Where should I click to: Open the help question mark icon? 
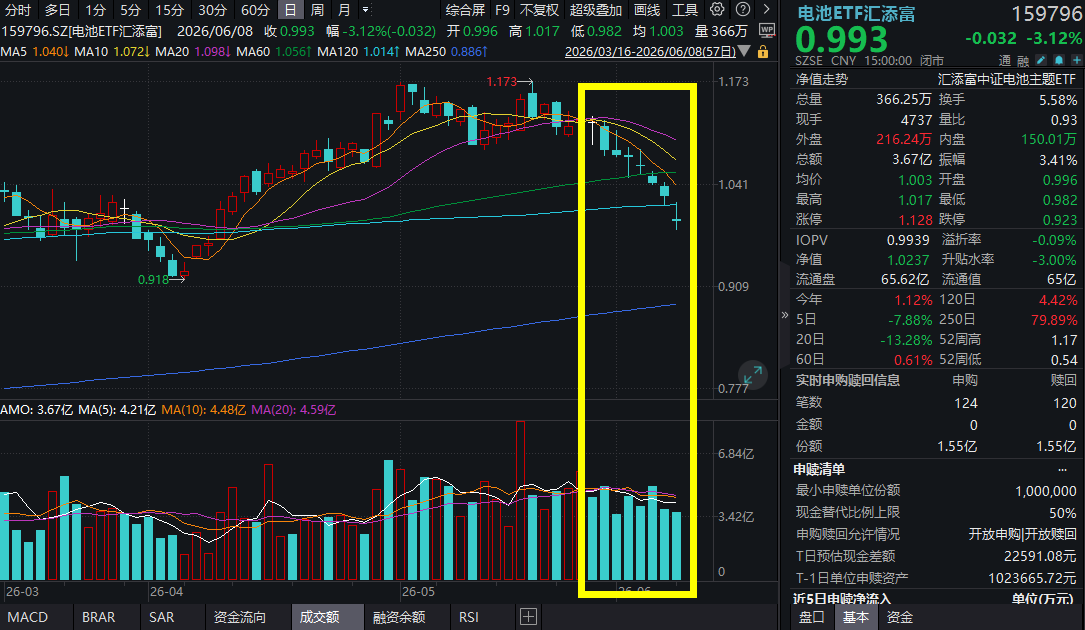(742, 10)
